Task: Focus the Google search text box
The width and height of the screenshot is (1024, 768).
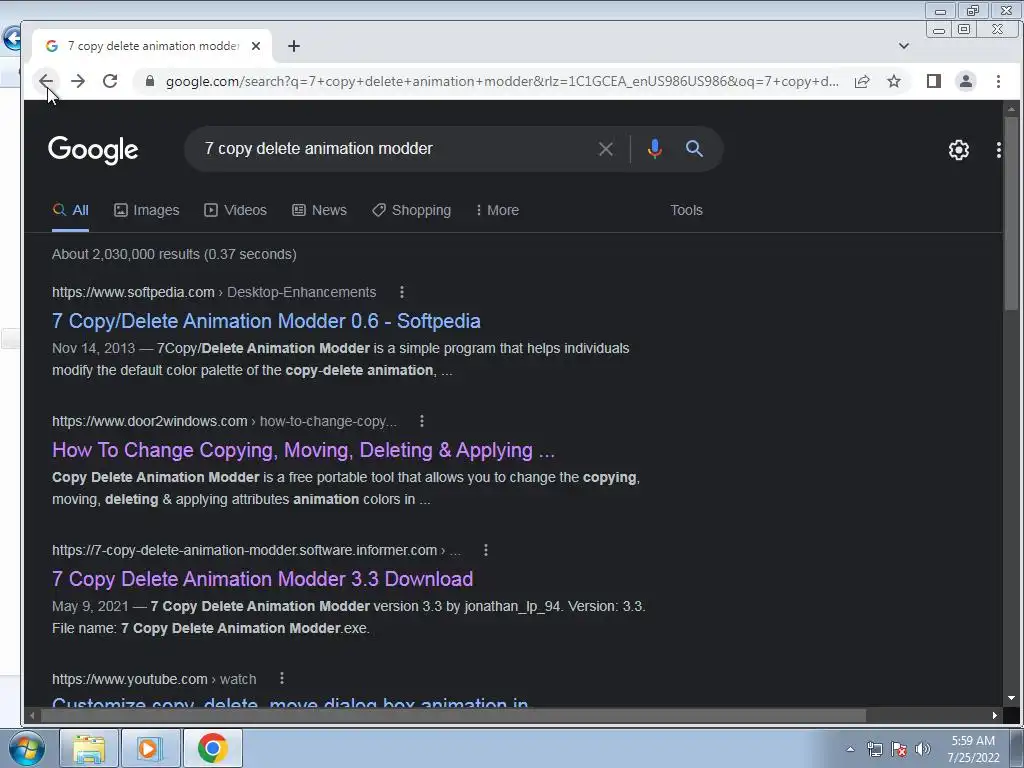Action: (392, 149)
